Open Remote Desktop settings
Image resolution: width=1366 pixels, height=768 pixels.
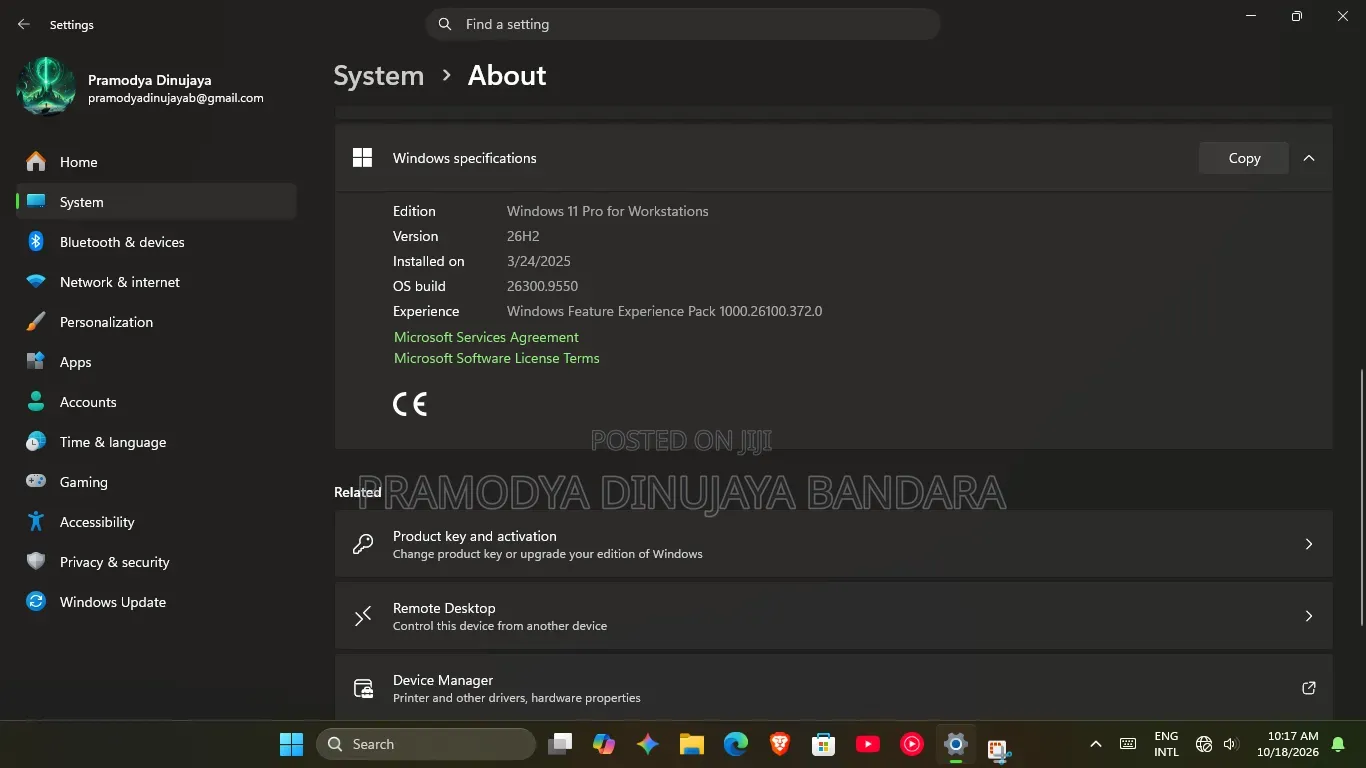(833, 616)
